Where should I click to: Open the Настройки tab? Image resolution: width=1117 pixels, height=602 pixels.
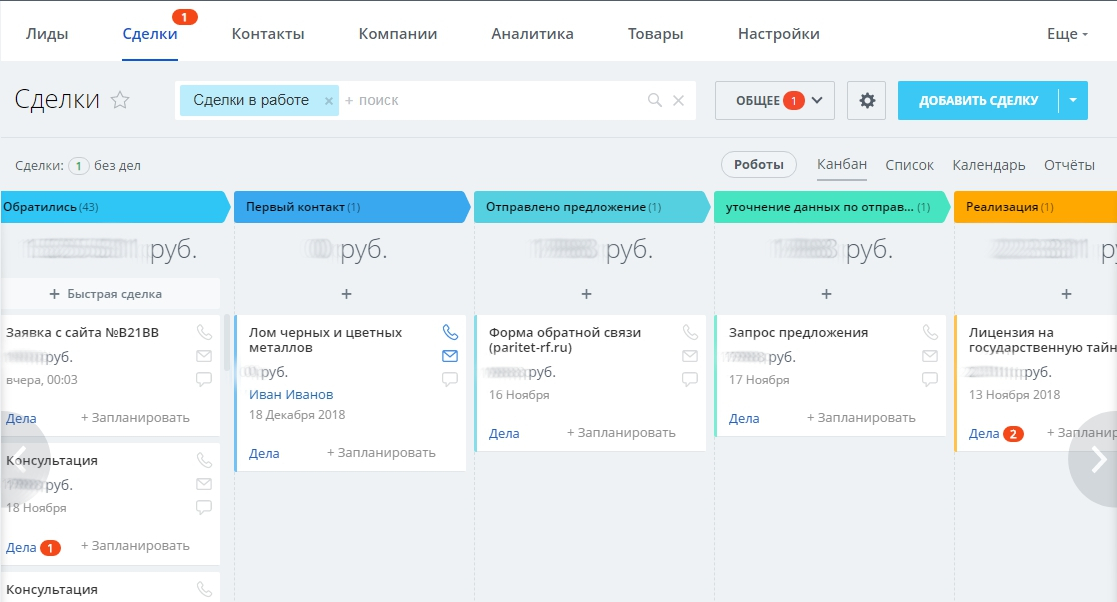pos(779,33)
